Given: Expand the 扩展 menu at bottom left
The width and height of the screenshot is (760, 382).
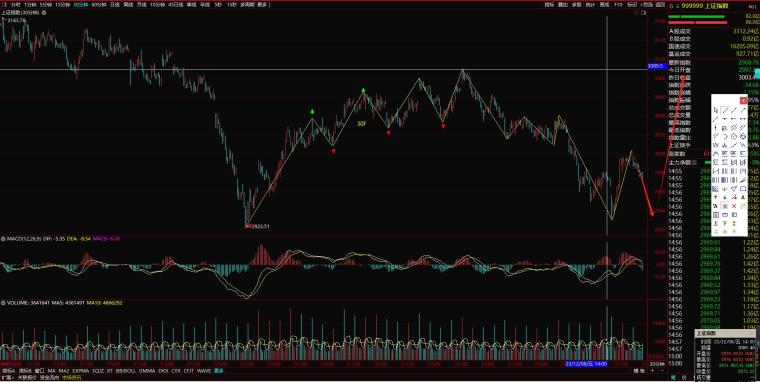Looking at the screenshot, I should [x=7, y=377].
